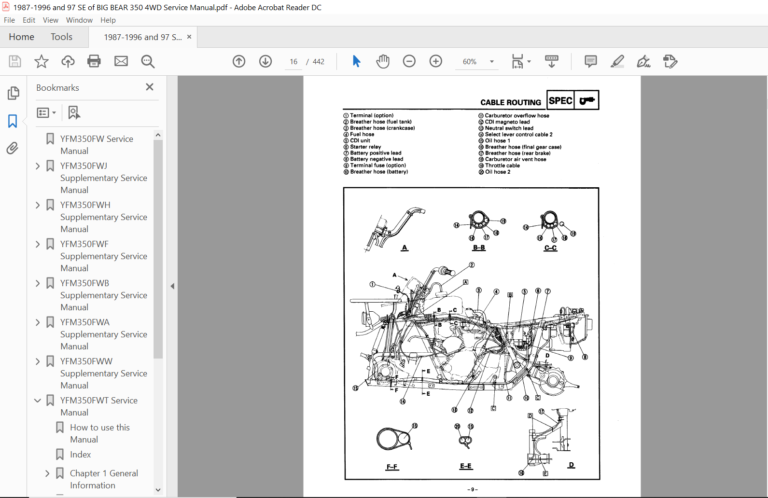The height and width of the screenshot is (498, 768).
Task: Show the Attachments paperclip panel
Action: 13,148
